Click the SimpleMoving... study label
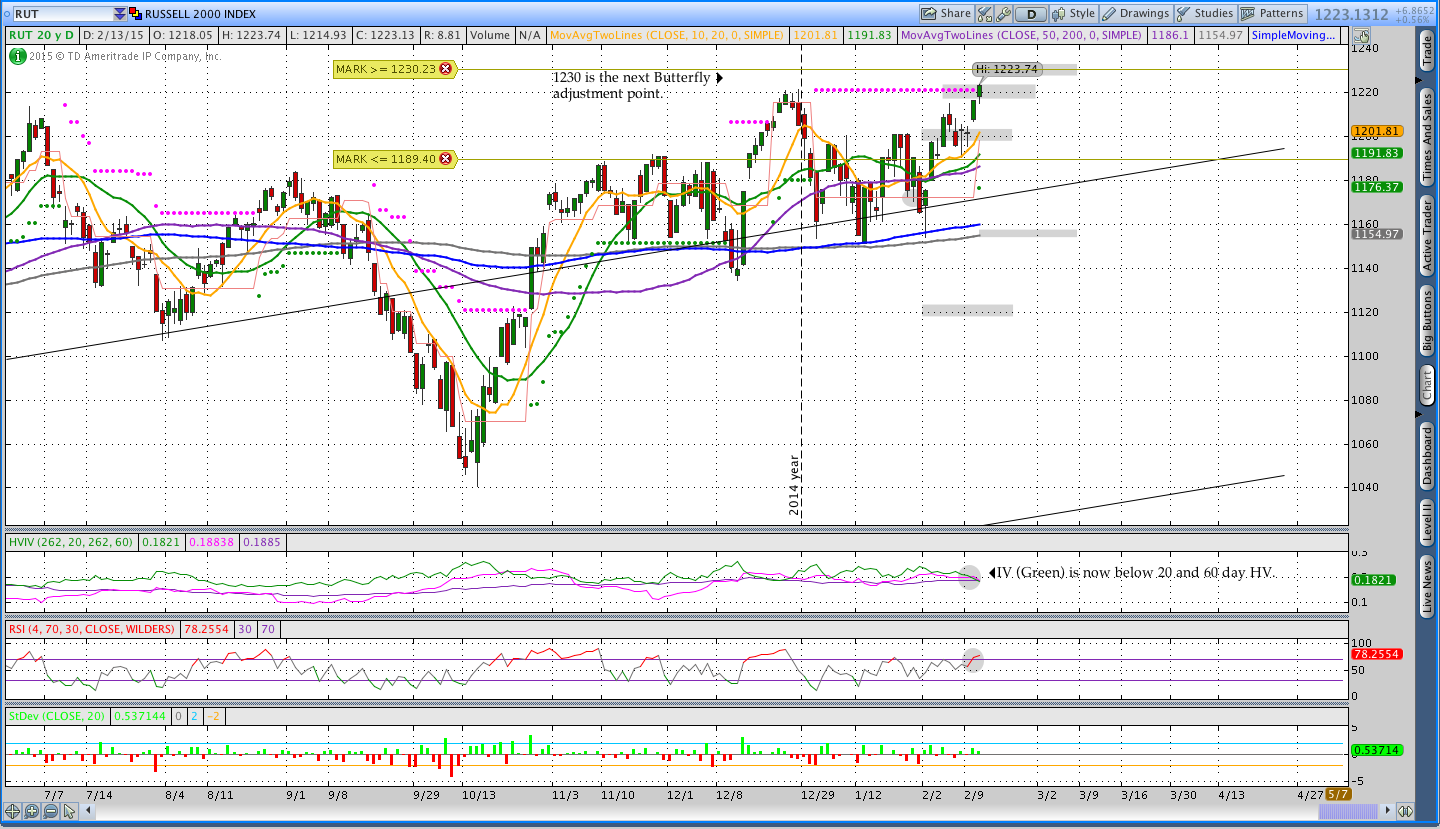Viewport: 1440px width, 829px height. [1293, 35]
